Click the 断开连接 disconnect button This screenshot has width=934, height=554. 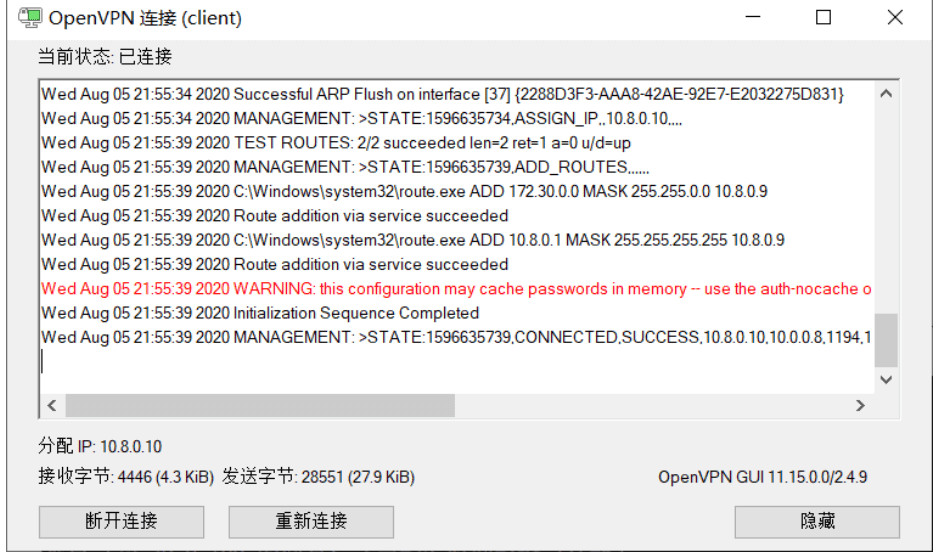tap(122, 522)
